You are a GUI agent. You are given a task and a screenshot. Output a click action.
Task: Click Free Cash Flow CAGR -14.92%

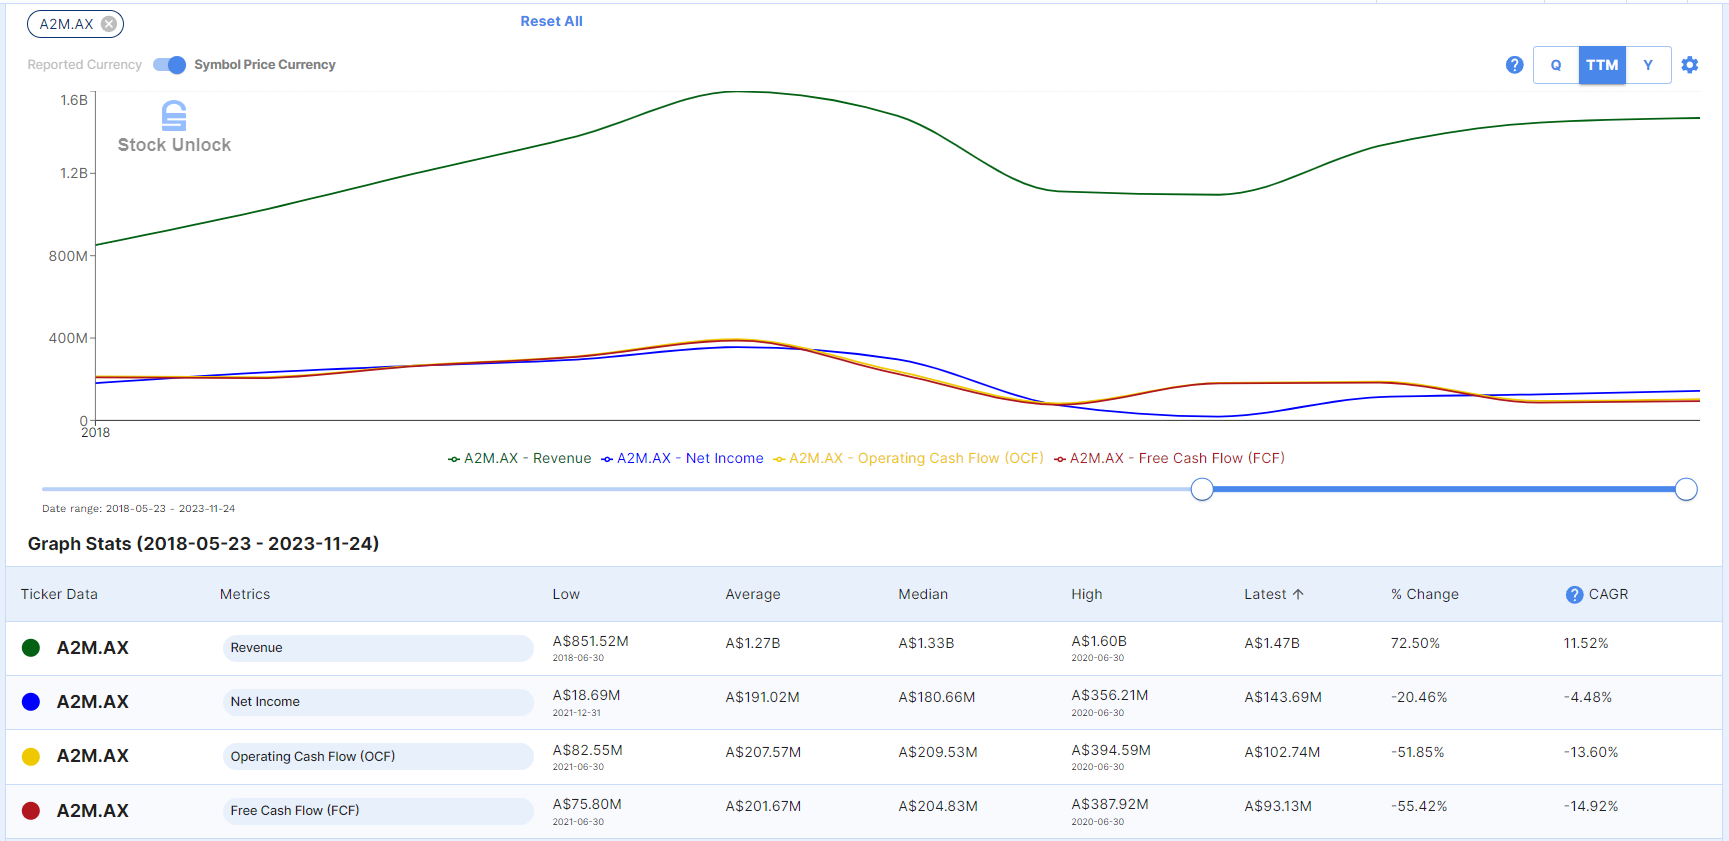(1591, 806)
